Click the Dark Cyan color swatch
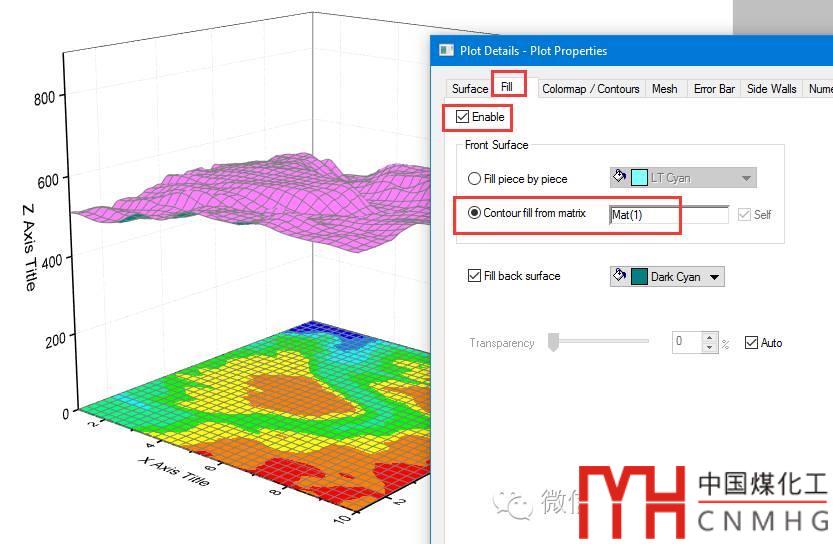This screenshot has width=833, height=544. [639, 277]
